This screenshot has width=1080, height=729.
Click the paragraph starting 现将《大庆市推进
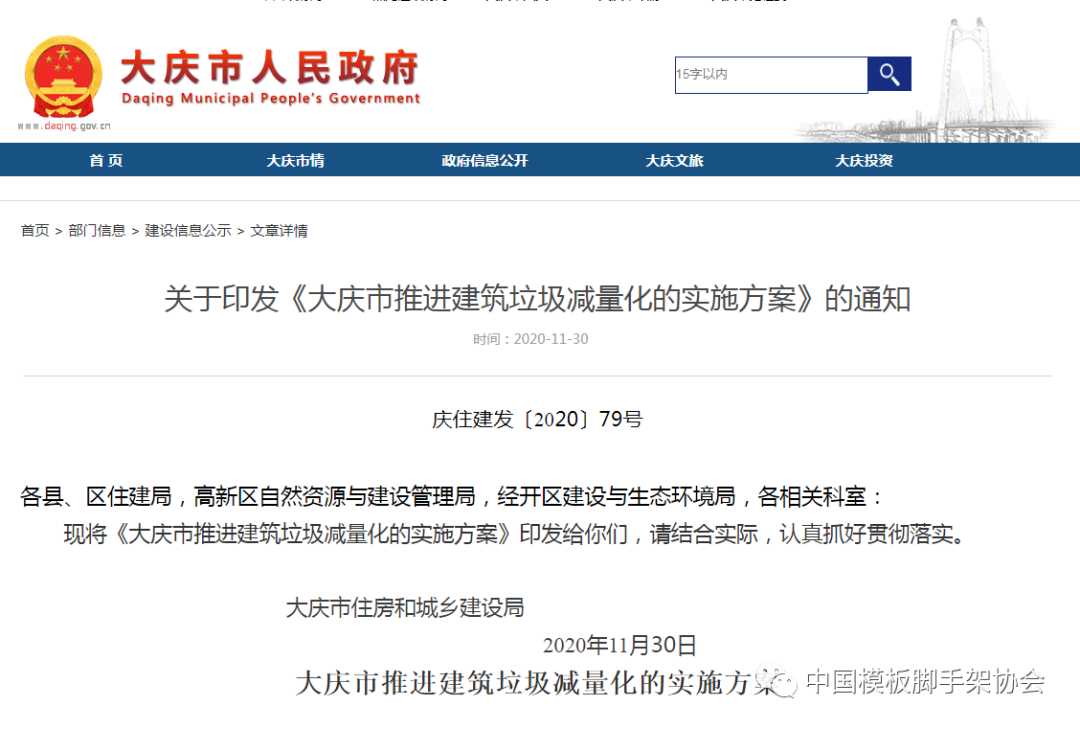[x=517, y=533]
